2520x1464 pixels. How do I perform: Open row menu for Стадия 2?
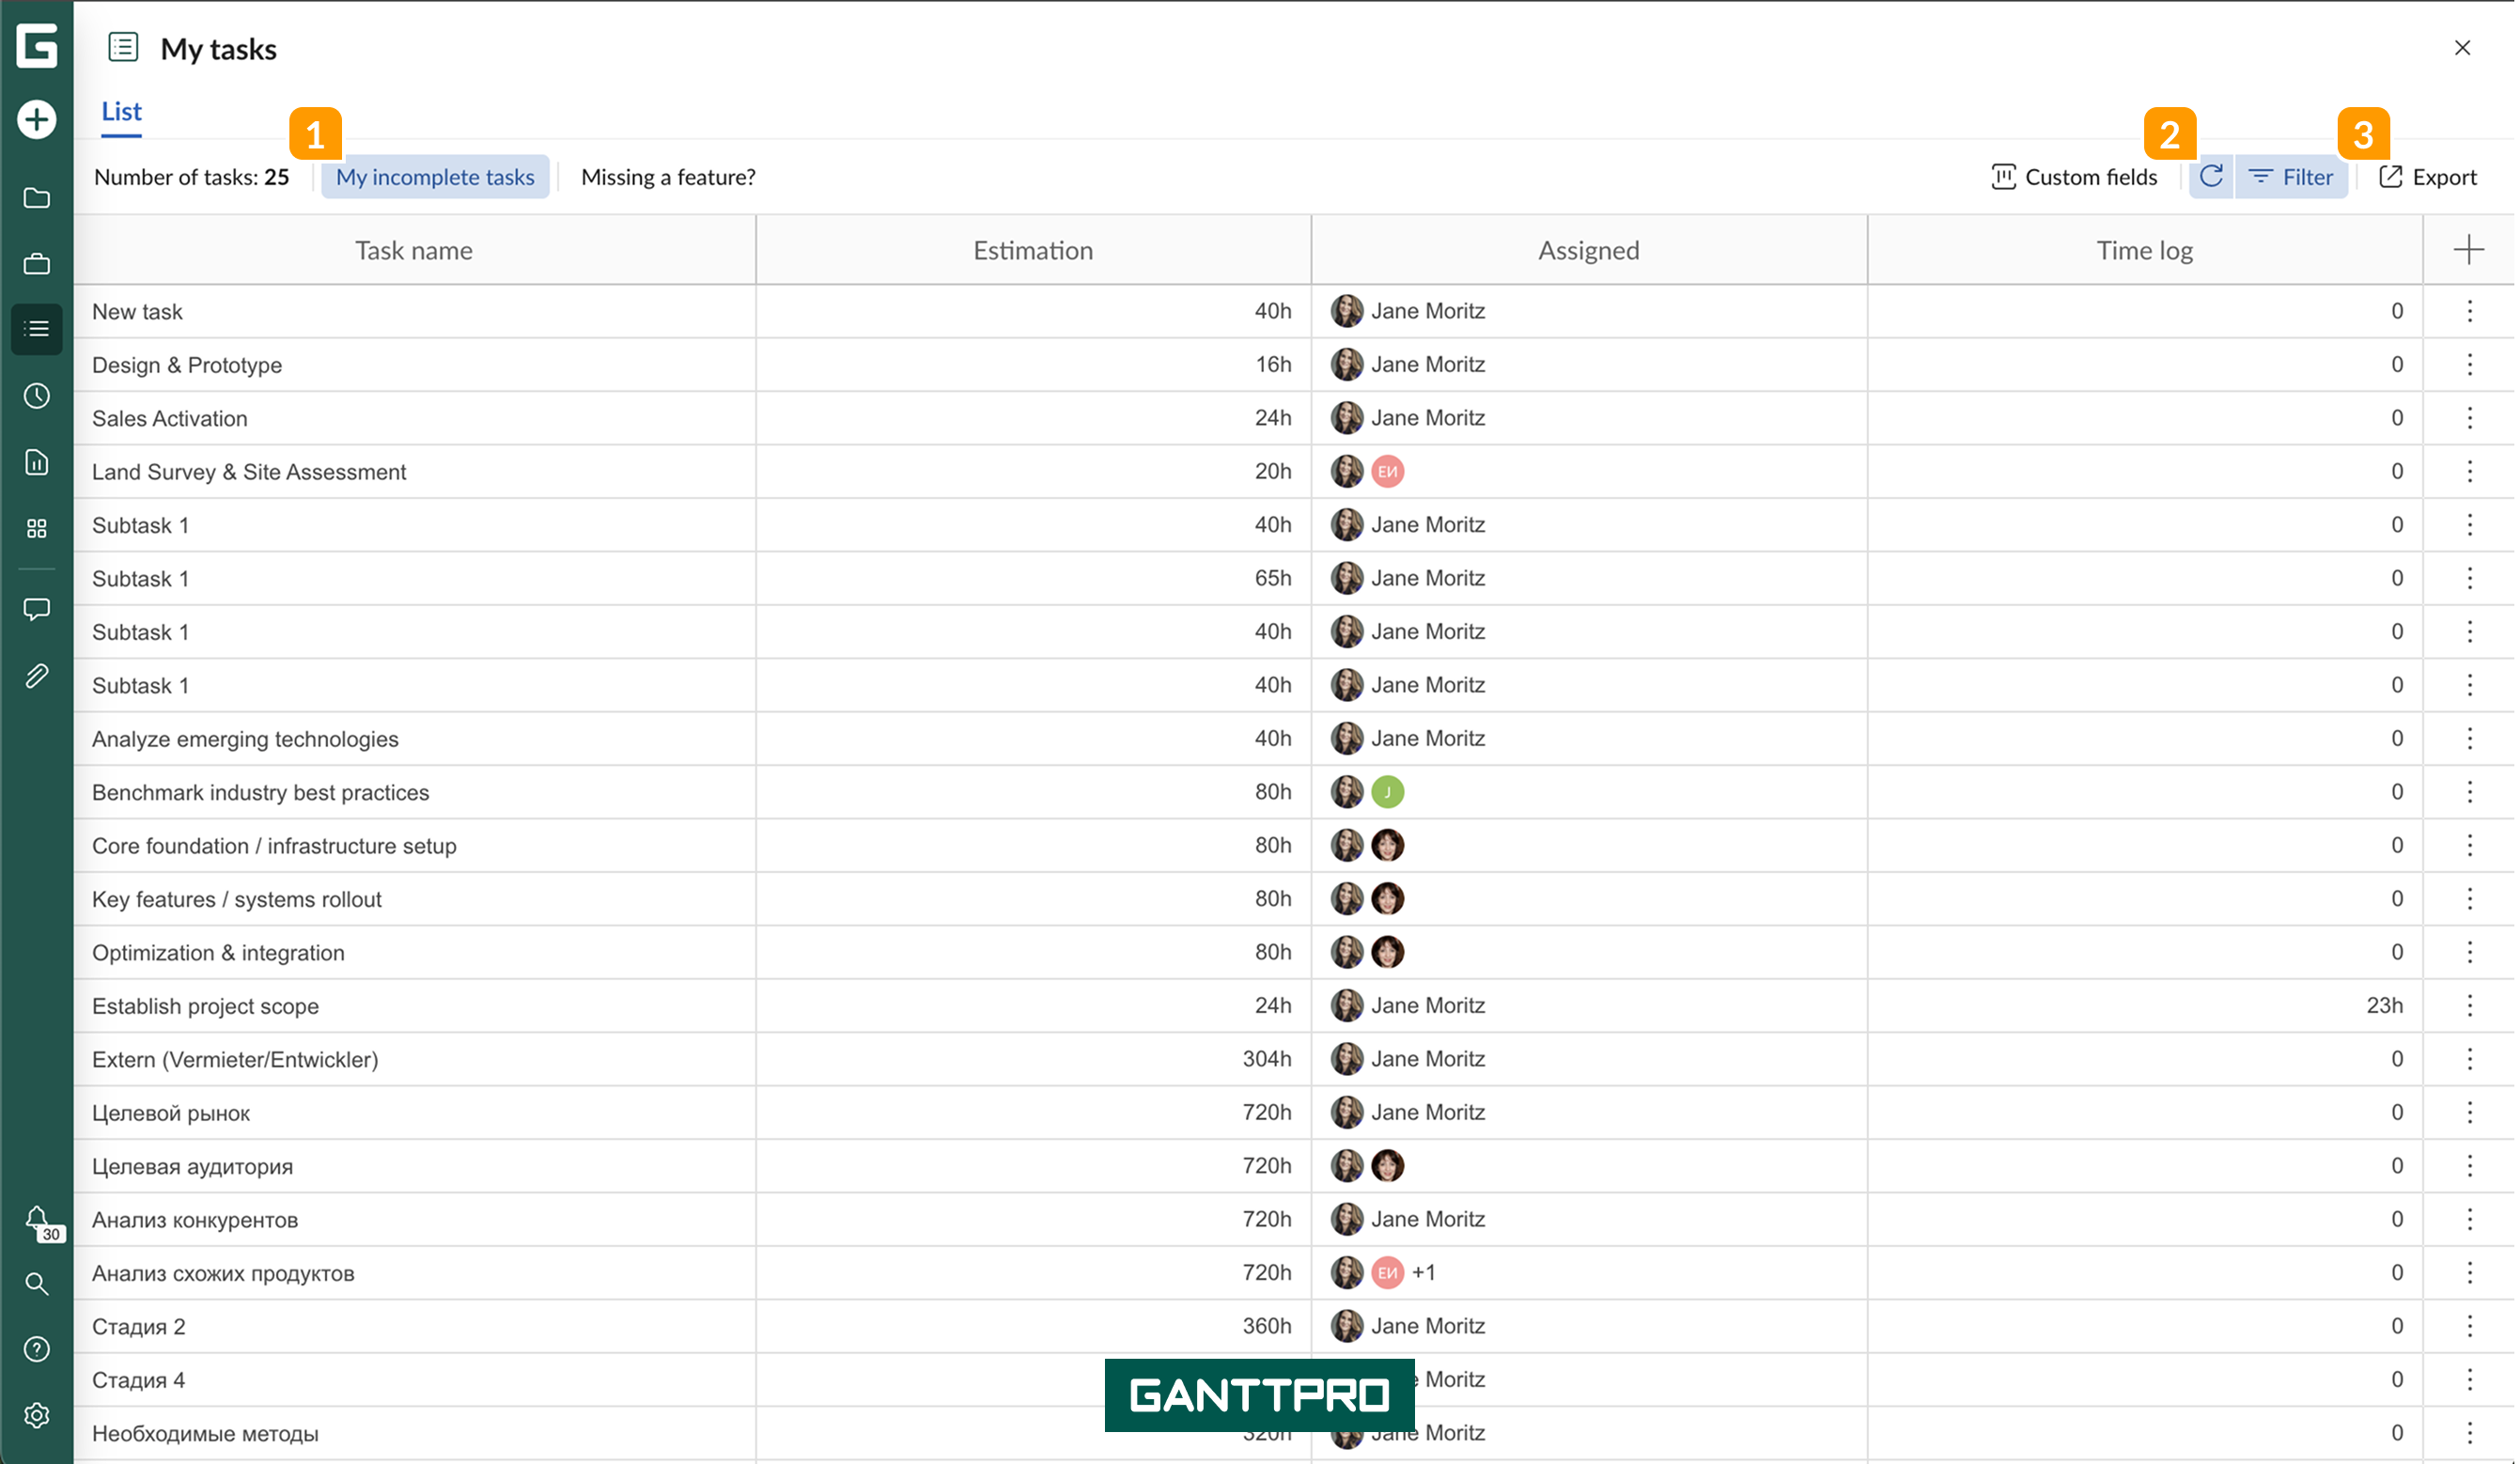pos(2469,1326)
